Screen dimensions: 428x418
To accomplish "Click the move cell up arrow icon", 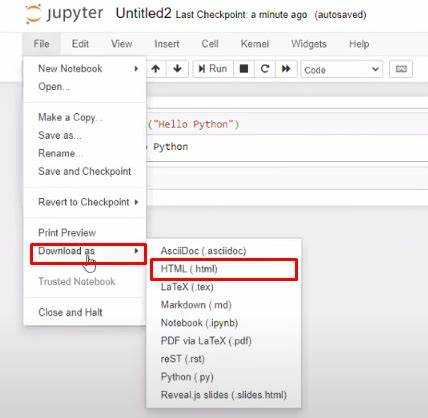I will pos(156,69).
